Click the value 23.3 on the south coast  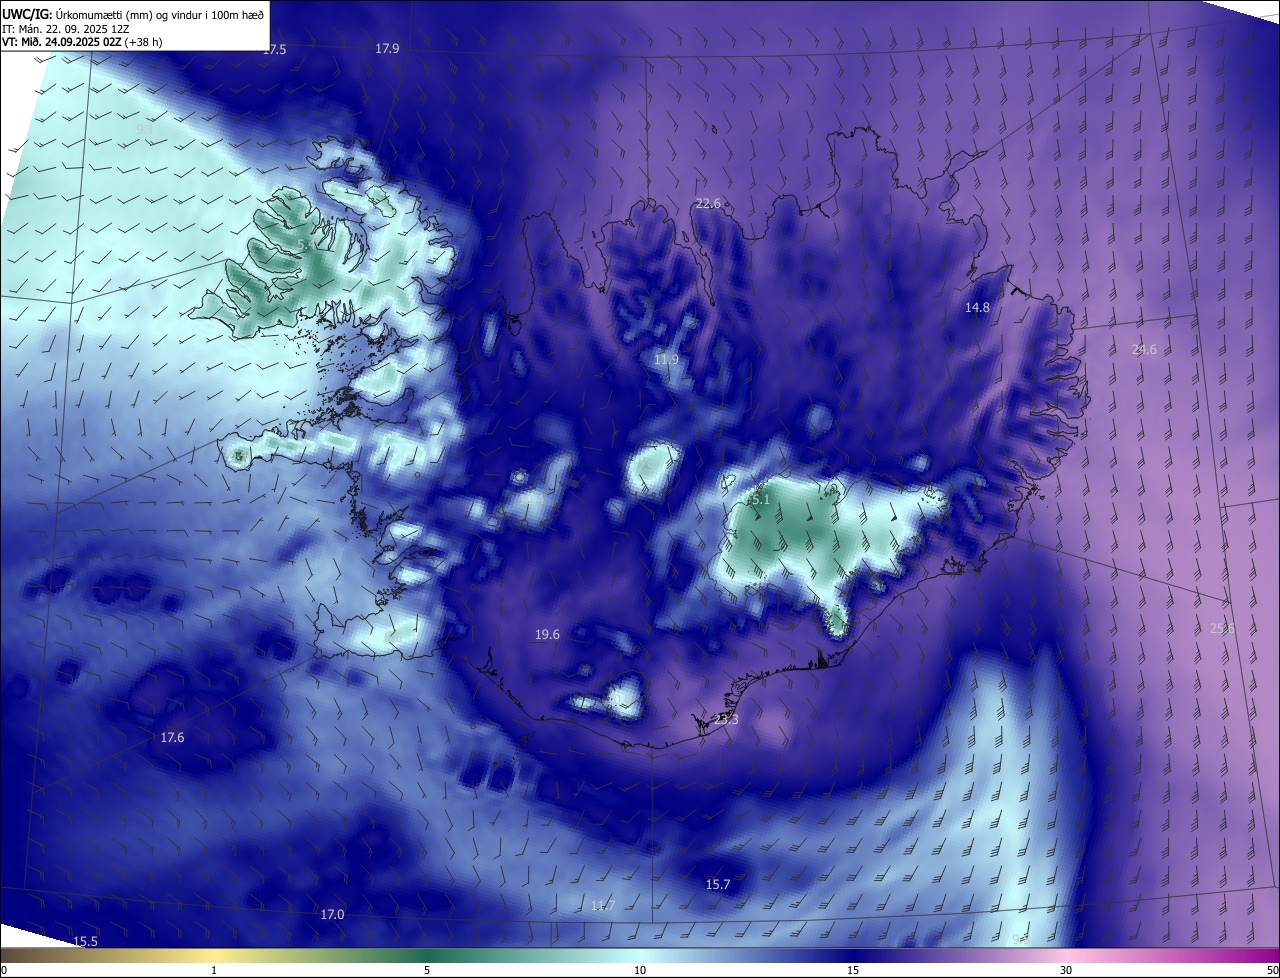pyautogui.click(x=727, y=720)
